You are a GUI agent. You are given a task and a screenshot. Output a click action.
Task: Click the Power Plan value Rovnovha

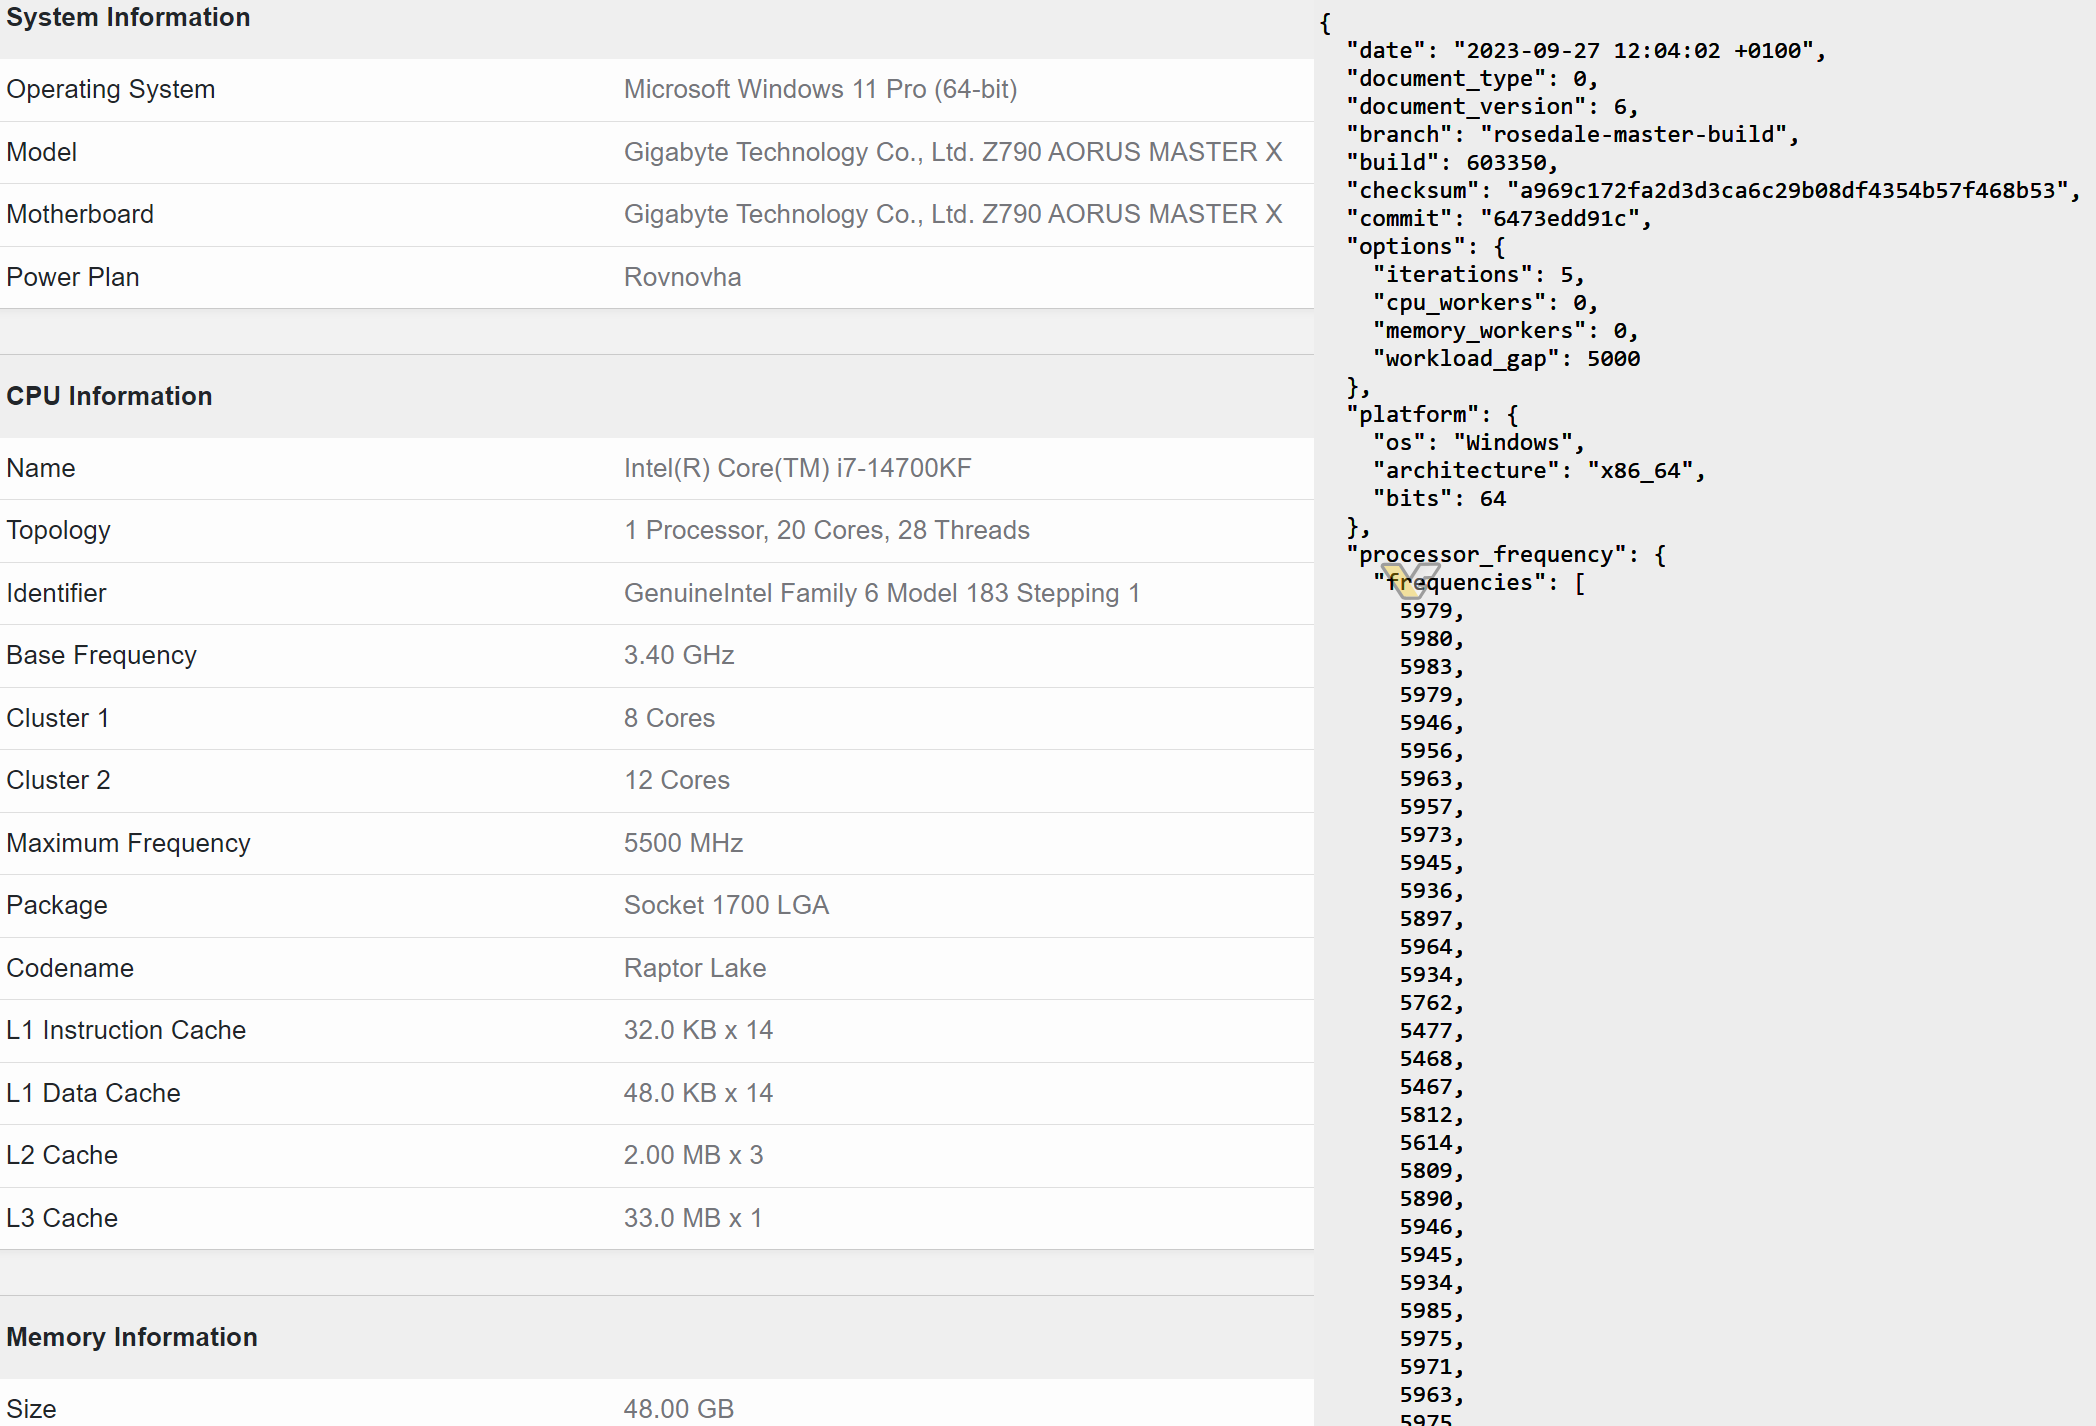pos(682,277)
